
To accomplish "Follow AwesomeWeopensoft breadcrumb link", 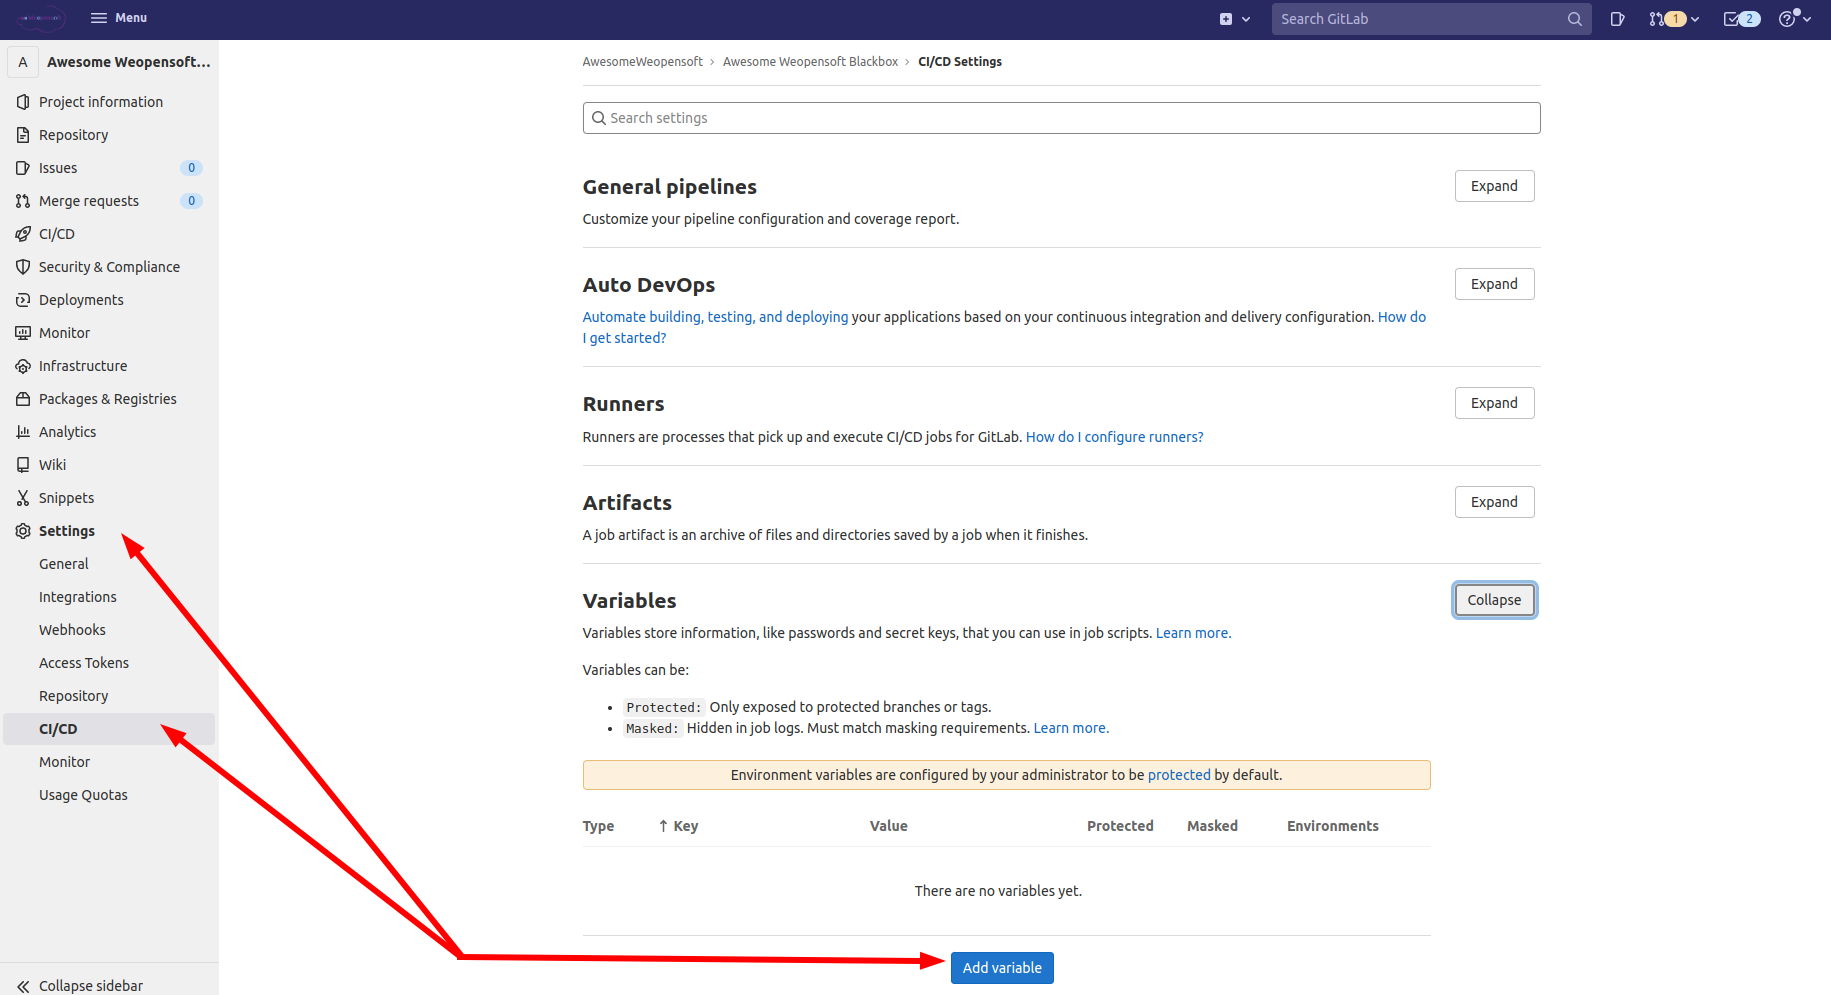I will click(x=642, y=62).
